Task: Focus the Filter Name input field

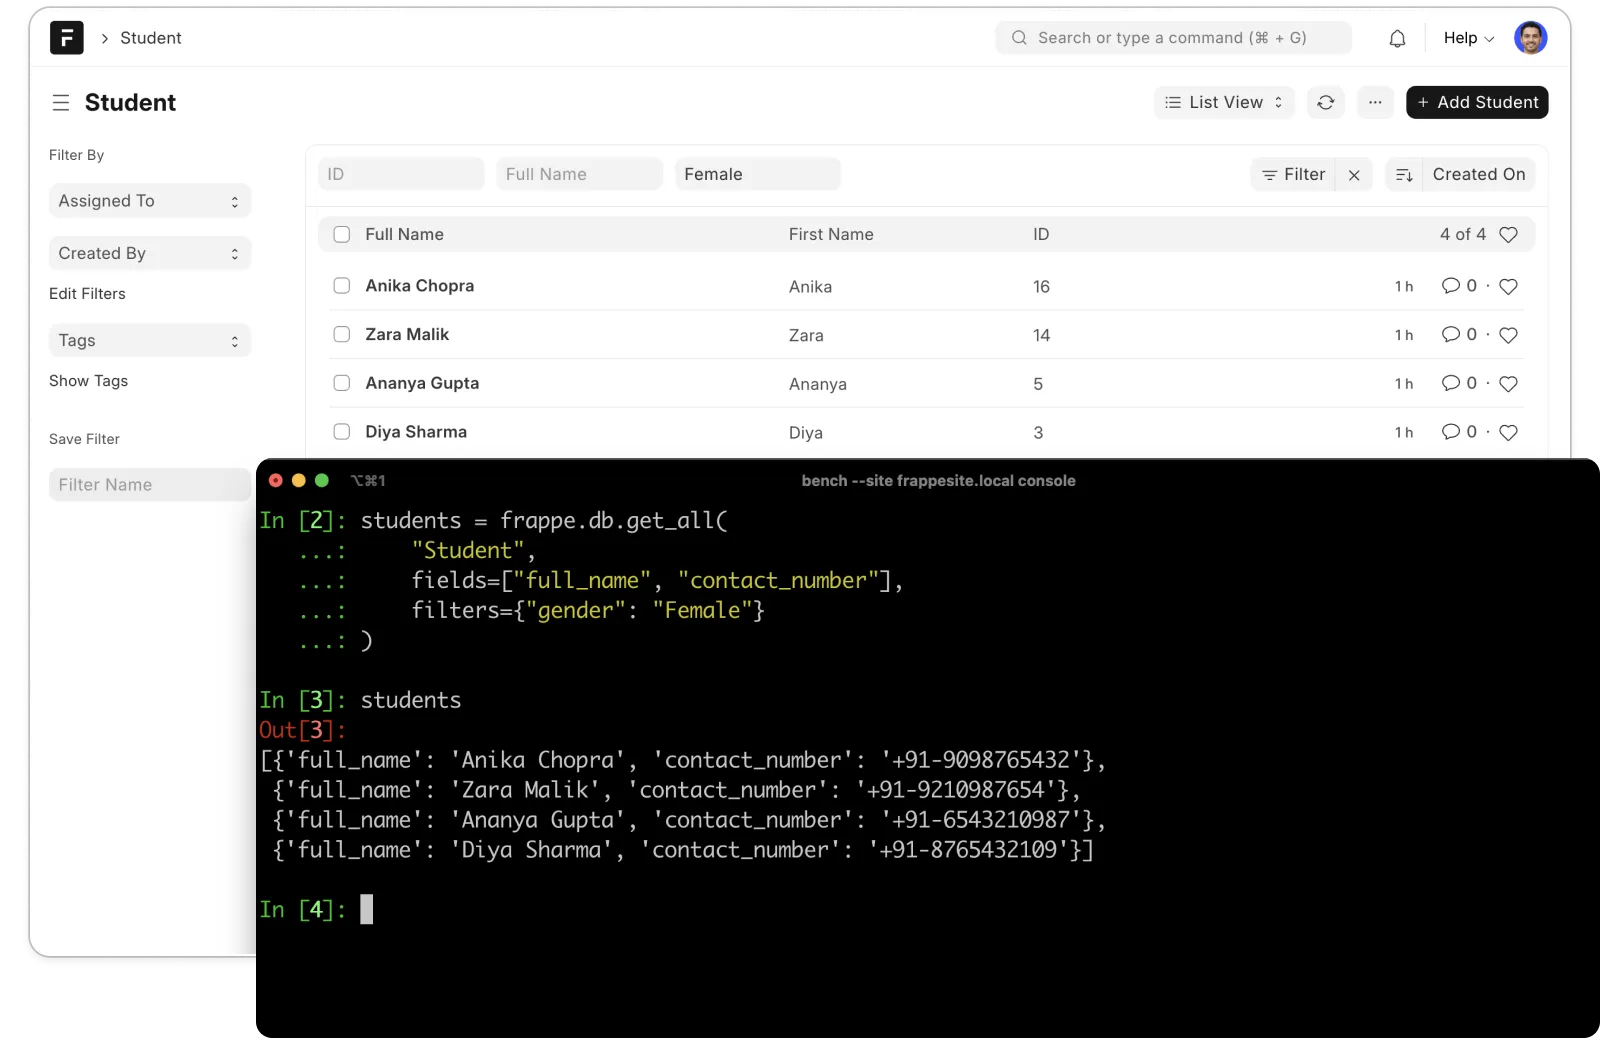Action: tap(149, 485)
